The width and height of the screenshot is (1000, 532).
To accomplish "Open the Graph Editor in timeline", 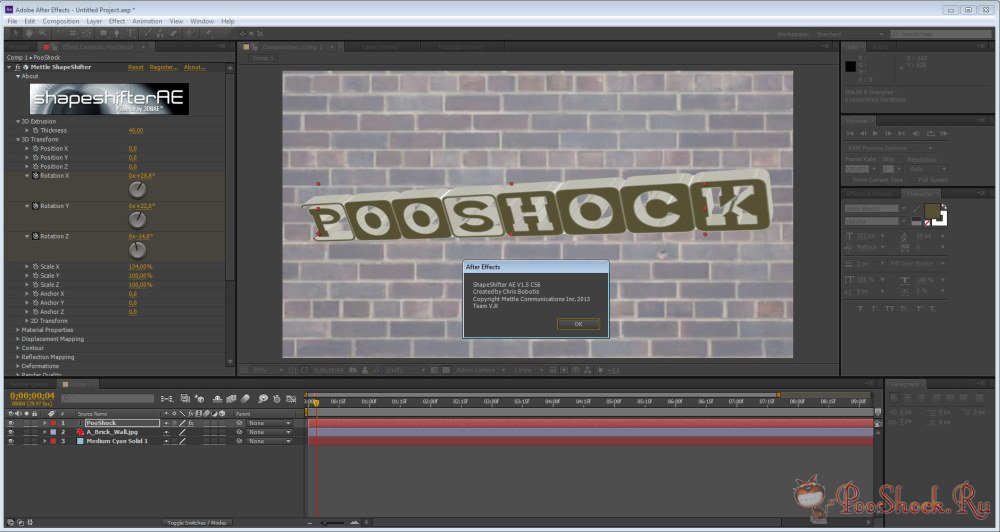I will 291,399.
